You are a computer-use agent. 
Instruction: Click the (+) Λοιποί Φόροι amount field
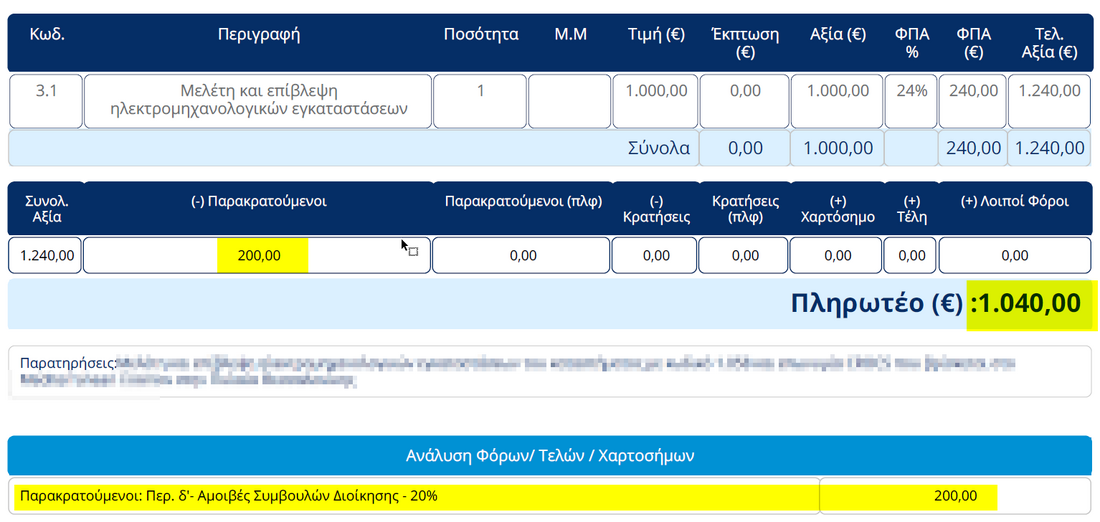click(x=1014, y=255)
